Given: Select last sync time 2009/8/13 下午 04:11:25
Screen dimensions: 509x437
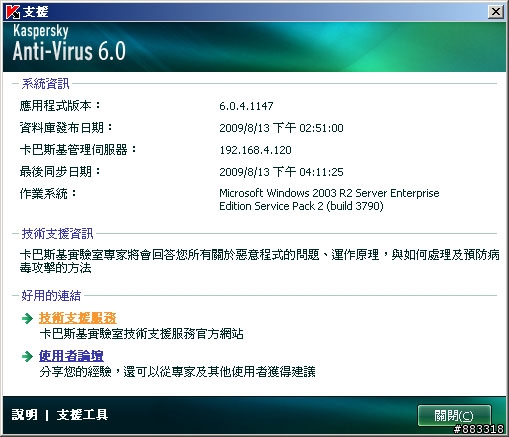Looking at the screenshot, I should point(281,172).
